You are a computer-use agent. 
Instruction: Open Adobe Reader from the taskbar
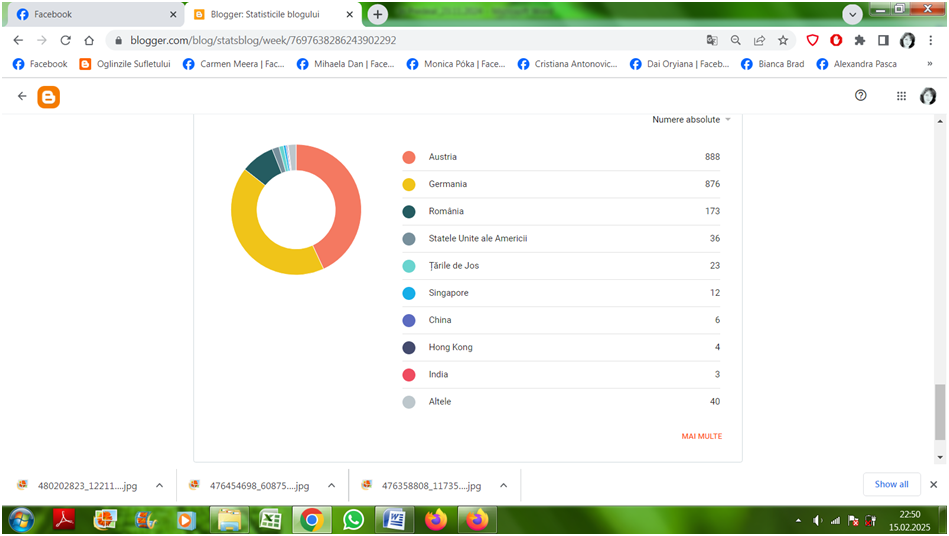click(64, 520)
